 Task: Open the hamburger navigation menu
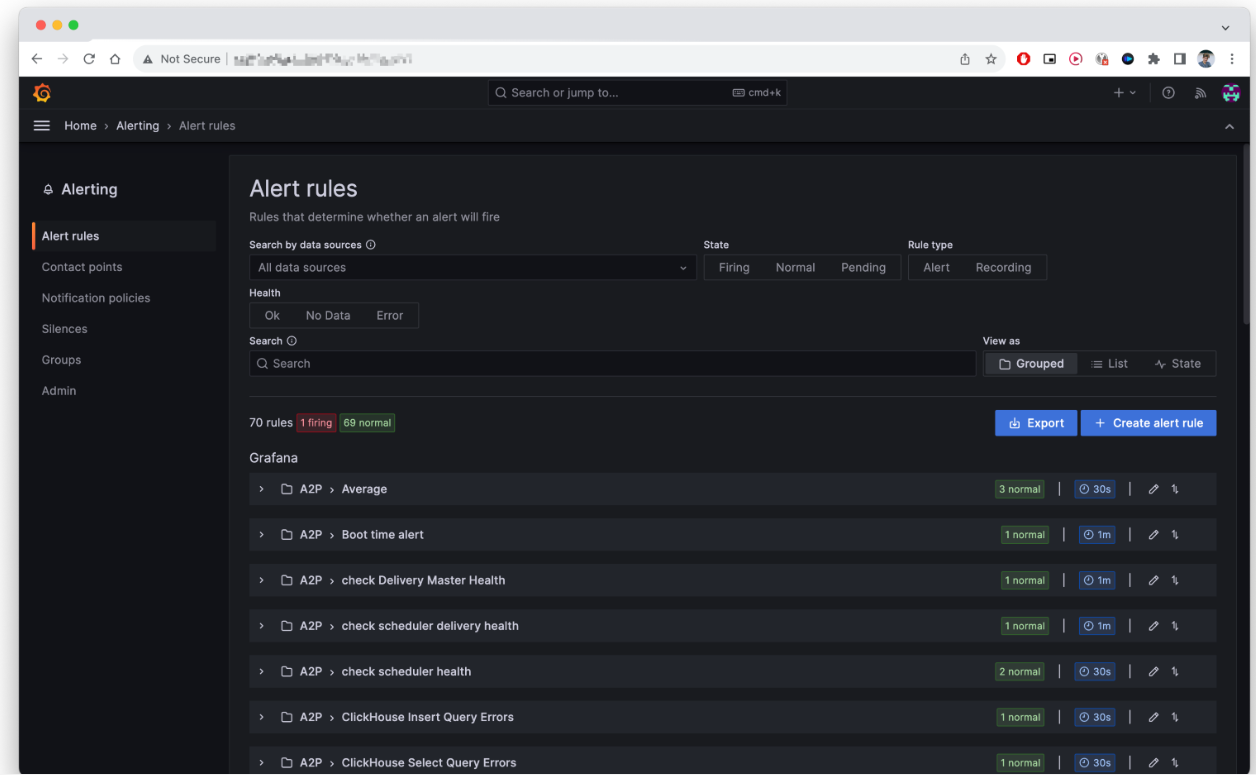(x=42, y=126)
